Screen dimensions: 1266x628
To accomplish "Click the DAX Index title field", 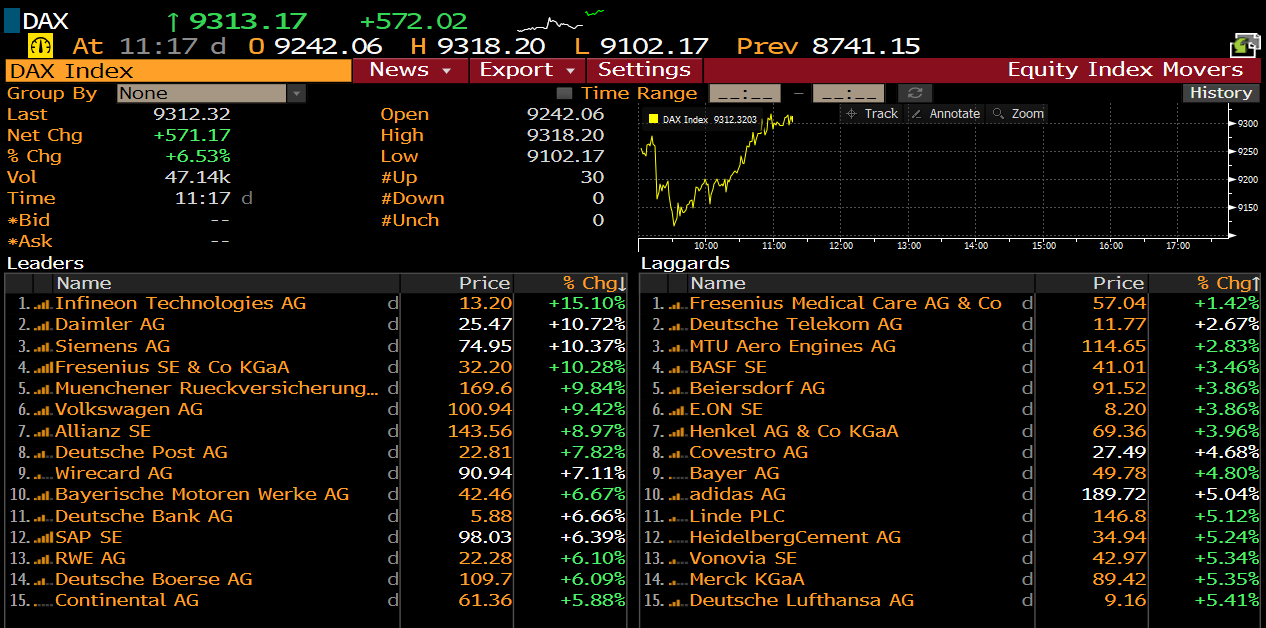I will click(178, 70).
